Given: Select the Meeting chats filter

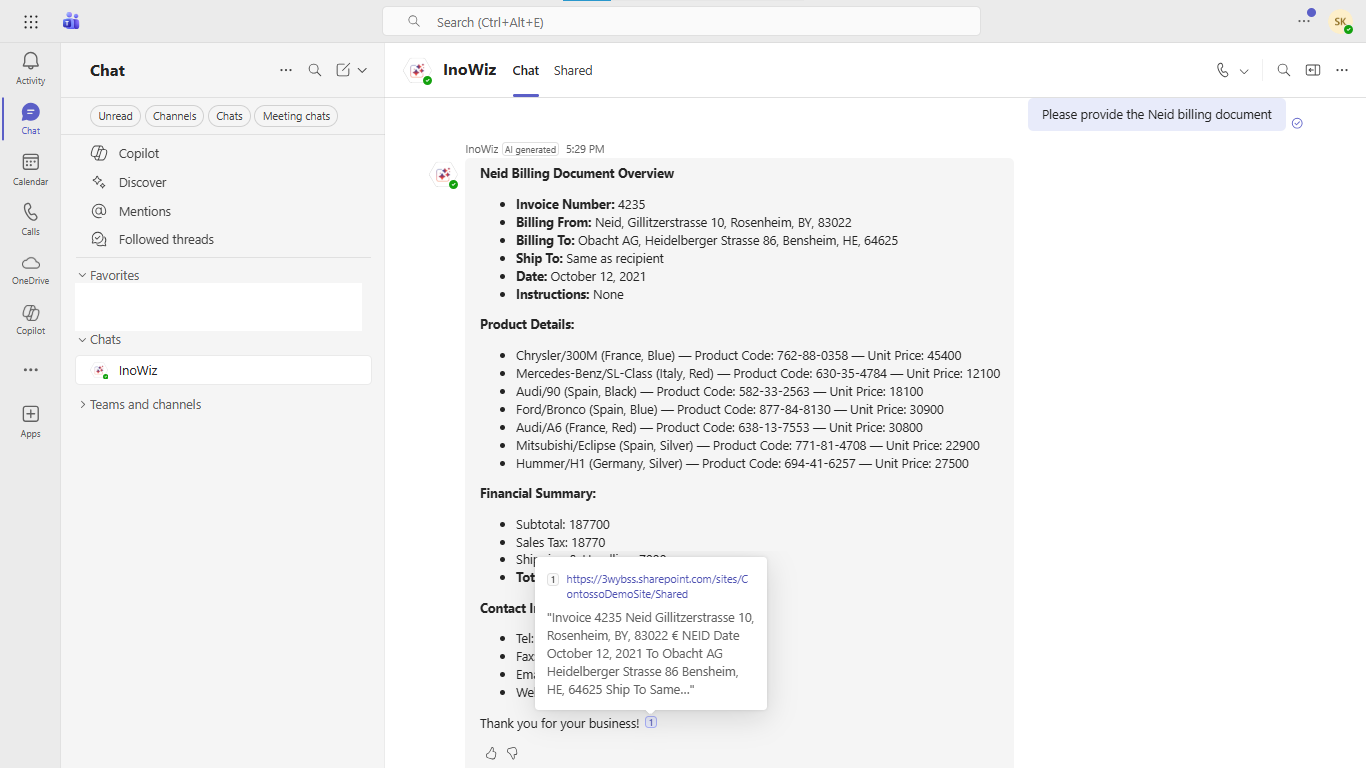Looking at the screenshot, I should click(296, 115).
